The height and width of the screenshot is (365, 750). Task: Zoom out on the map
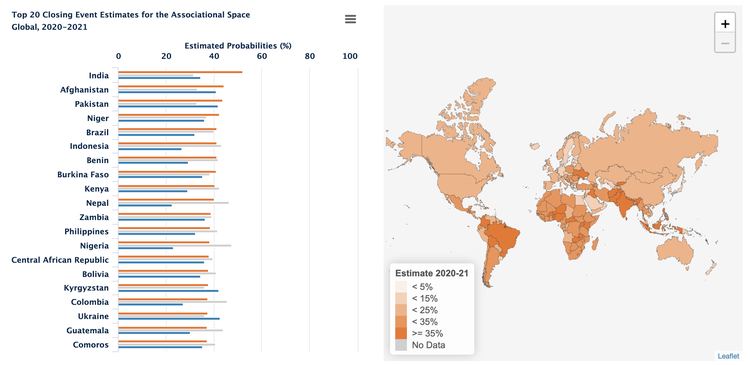coord(725,43)
